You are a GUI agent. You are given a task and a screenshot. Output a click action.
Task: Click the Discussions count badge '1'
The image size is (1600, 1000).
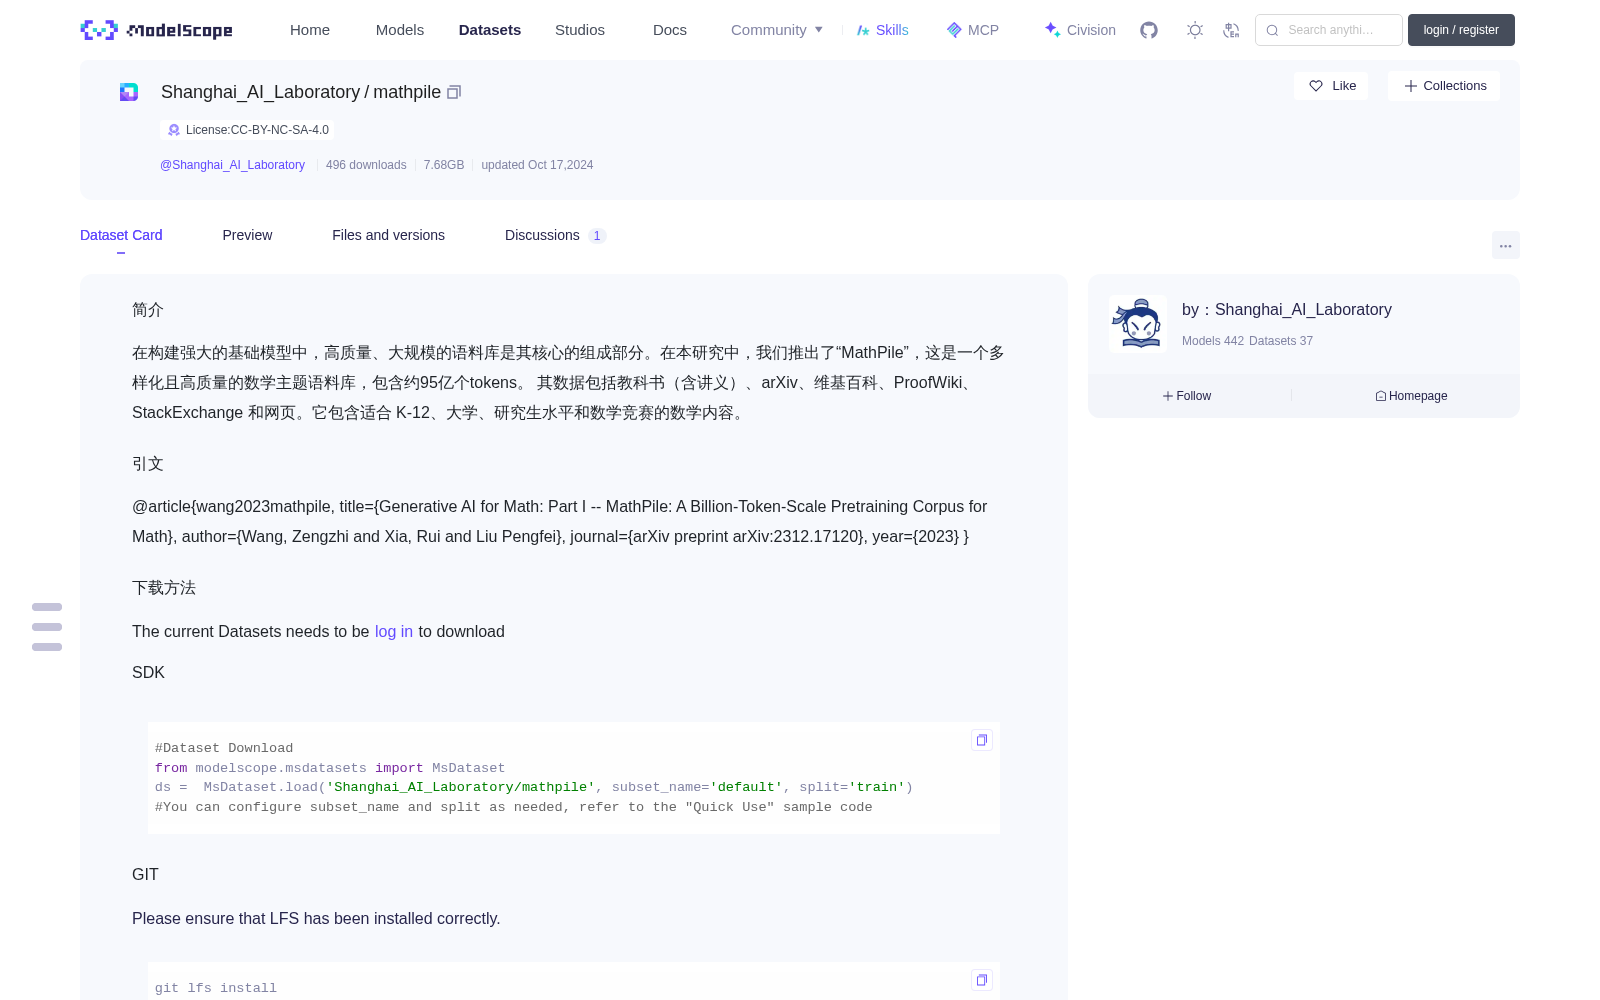(597, 236)
